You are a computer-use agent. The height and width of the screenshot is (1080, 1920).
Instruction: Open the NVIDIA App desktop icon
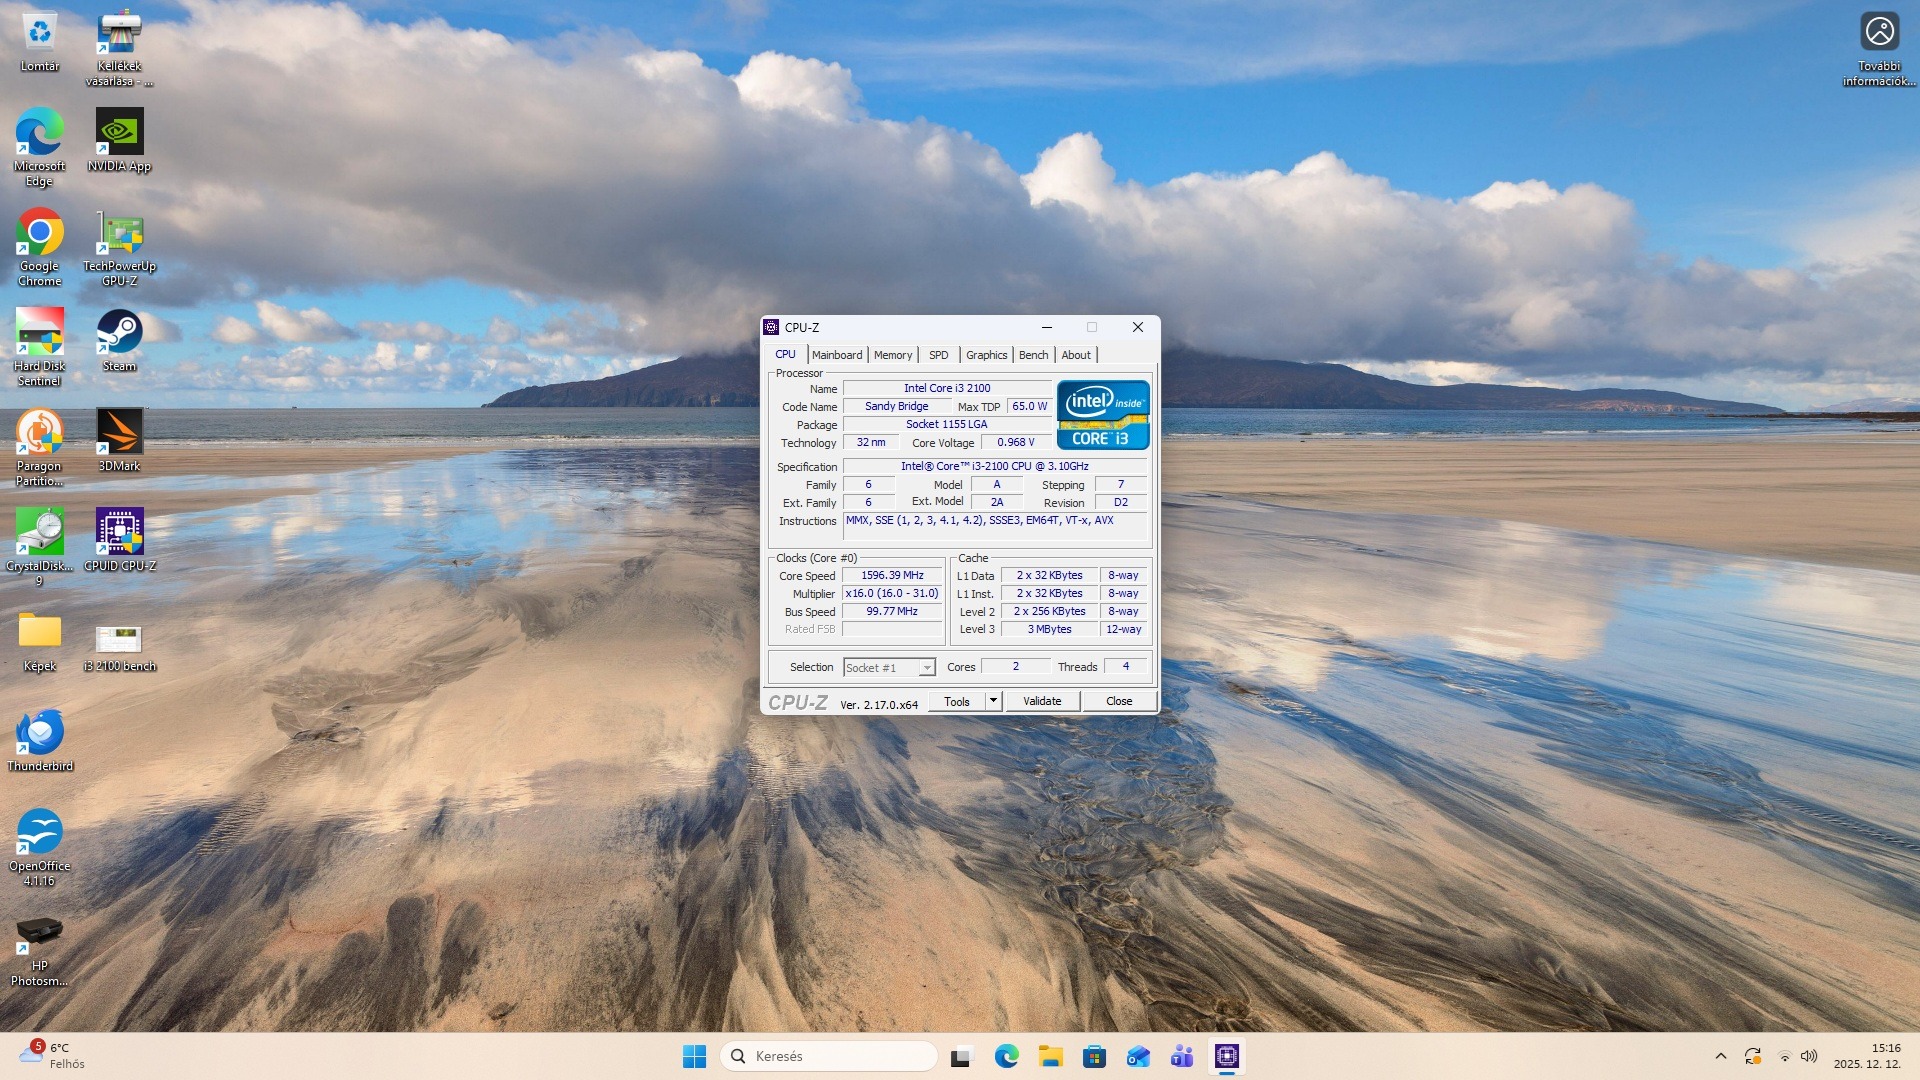[x=119, y=133]
